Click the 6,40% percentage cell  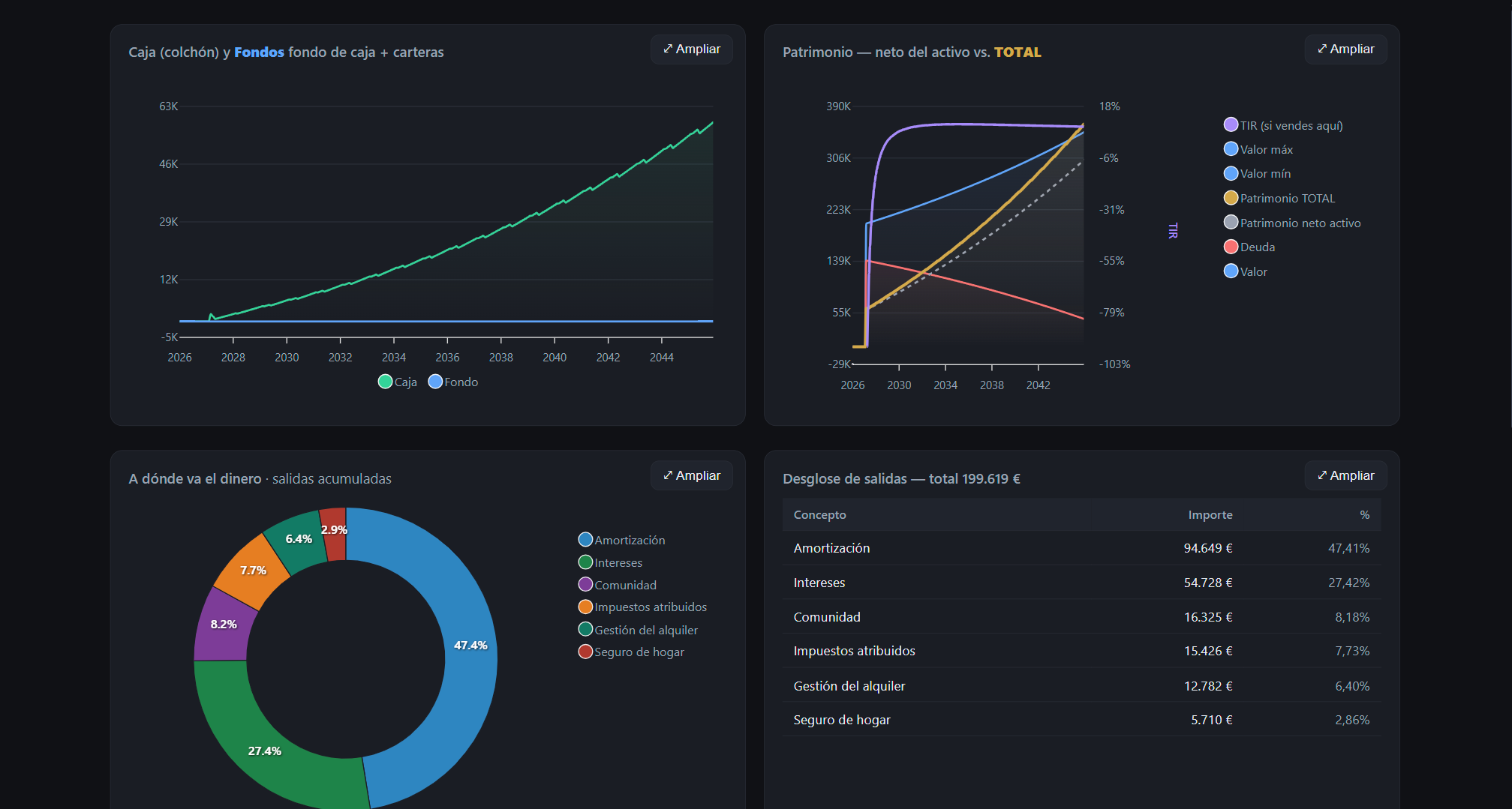click(x=1352, y=685)
